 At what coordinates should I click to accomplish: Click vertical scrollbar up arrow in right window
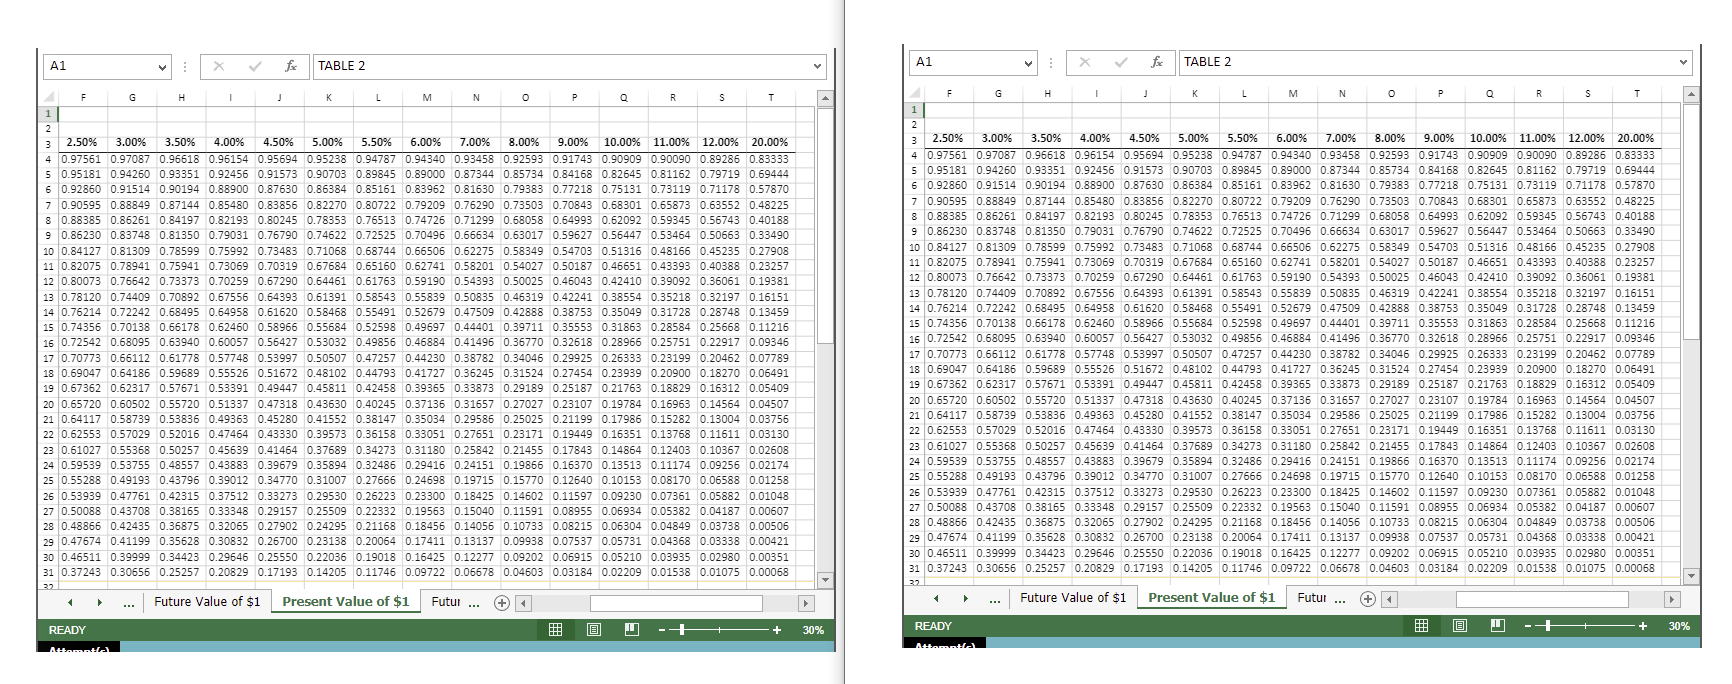tap(1691, 94)
